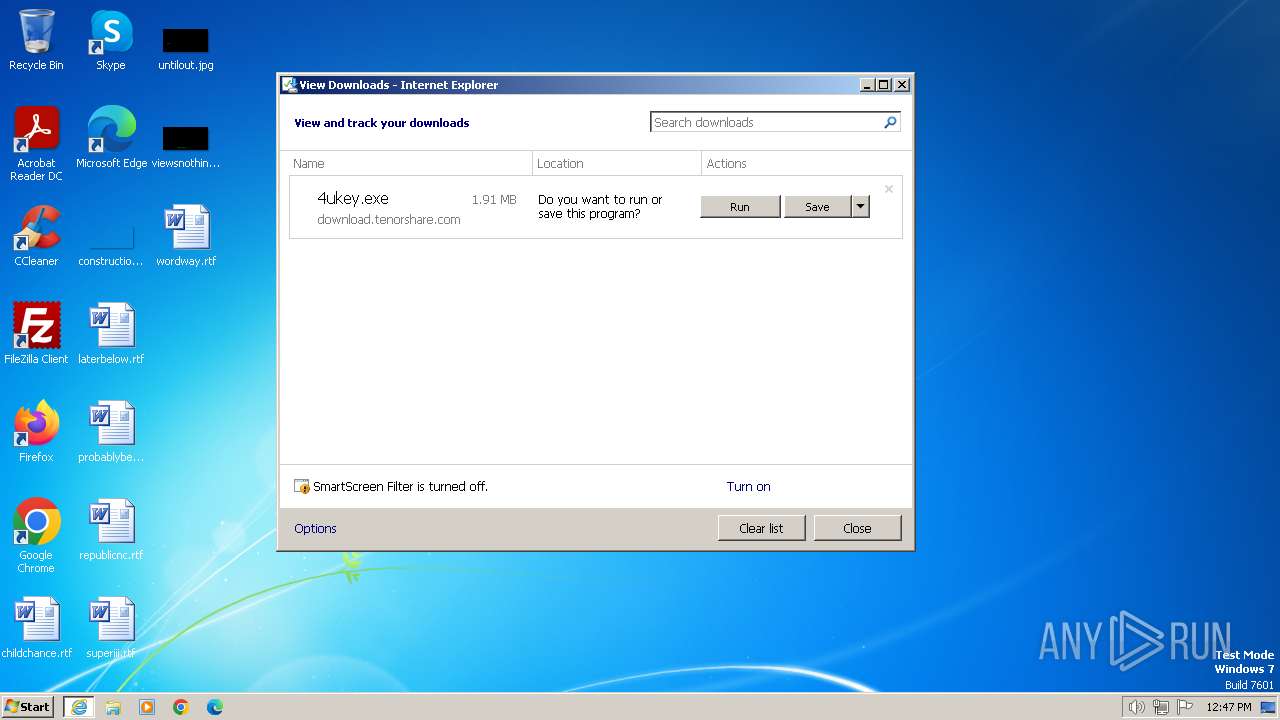
Task: Select the laterbelow.rtf document icon
Action: [111, 334]
